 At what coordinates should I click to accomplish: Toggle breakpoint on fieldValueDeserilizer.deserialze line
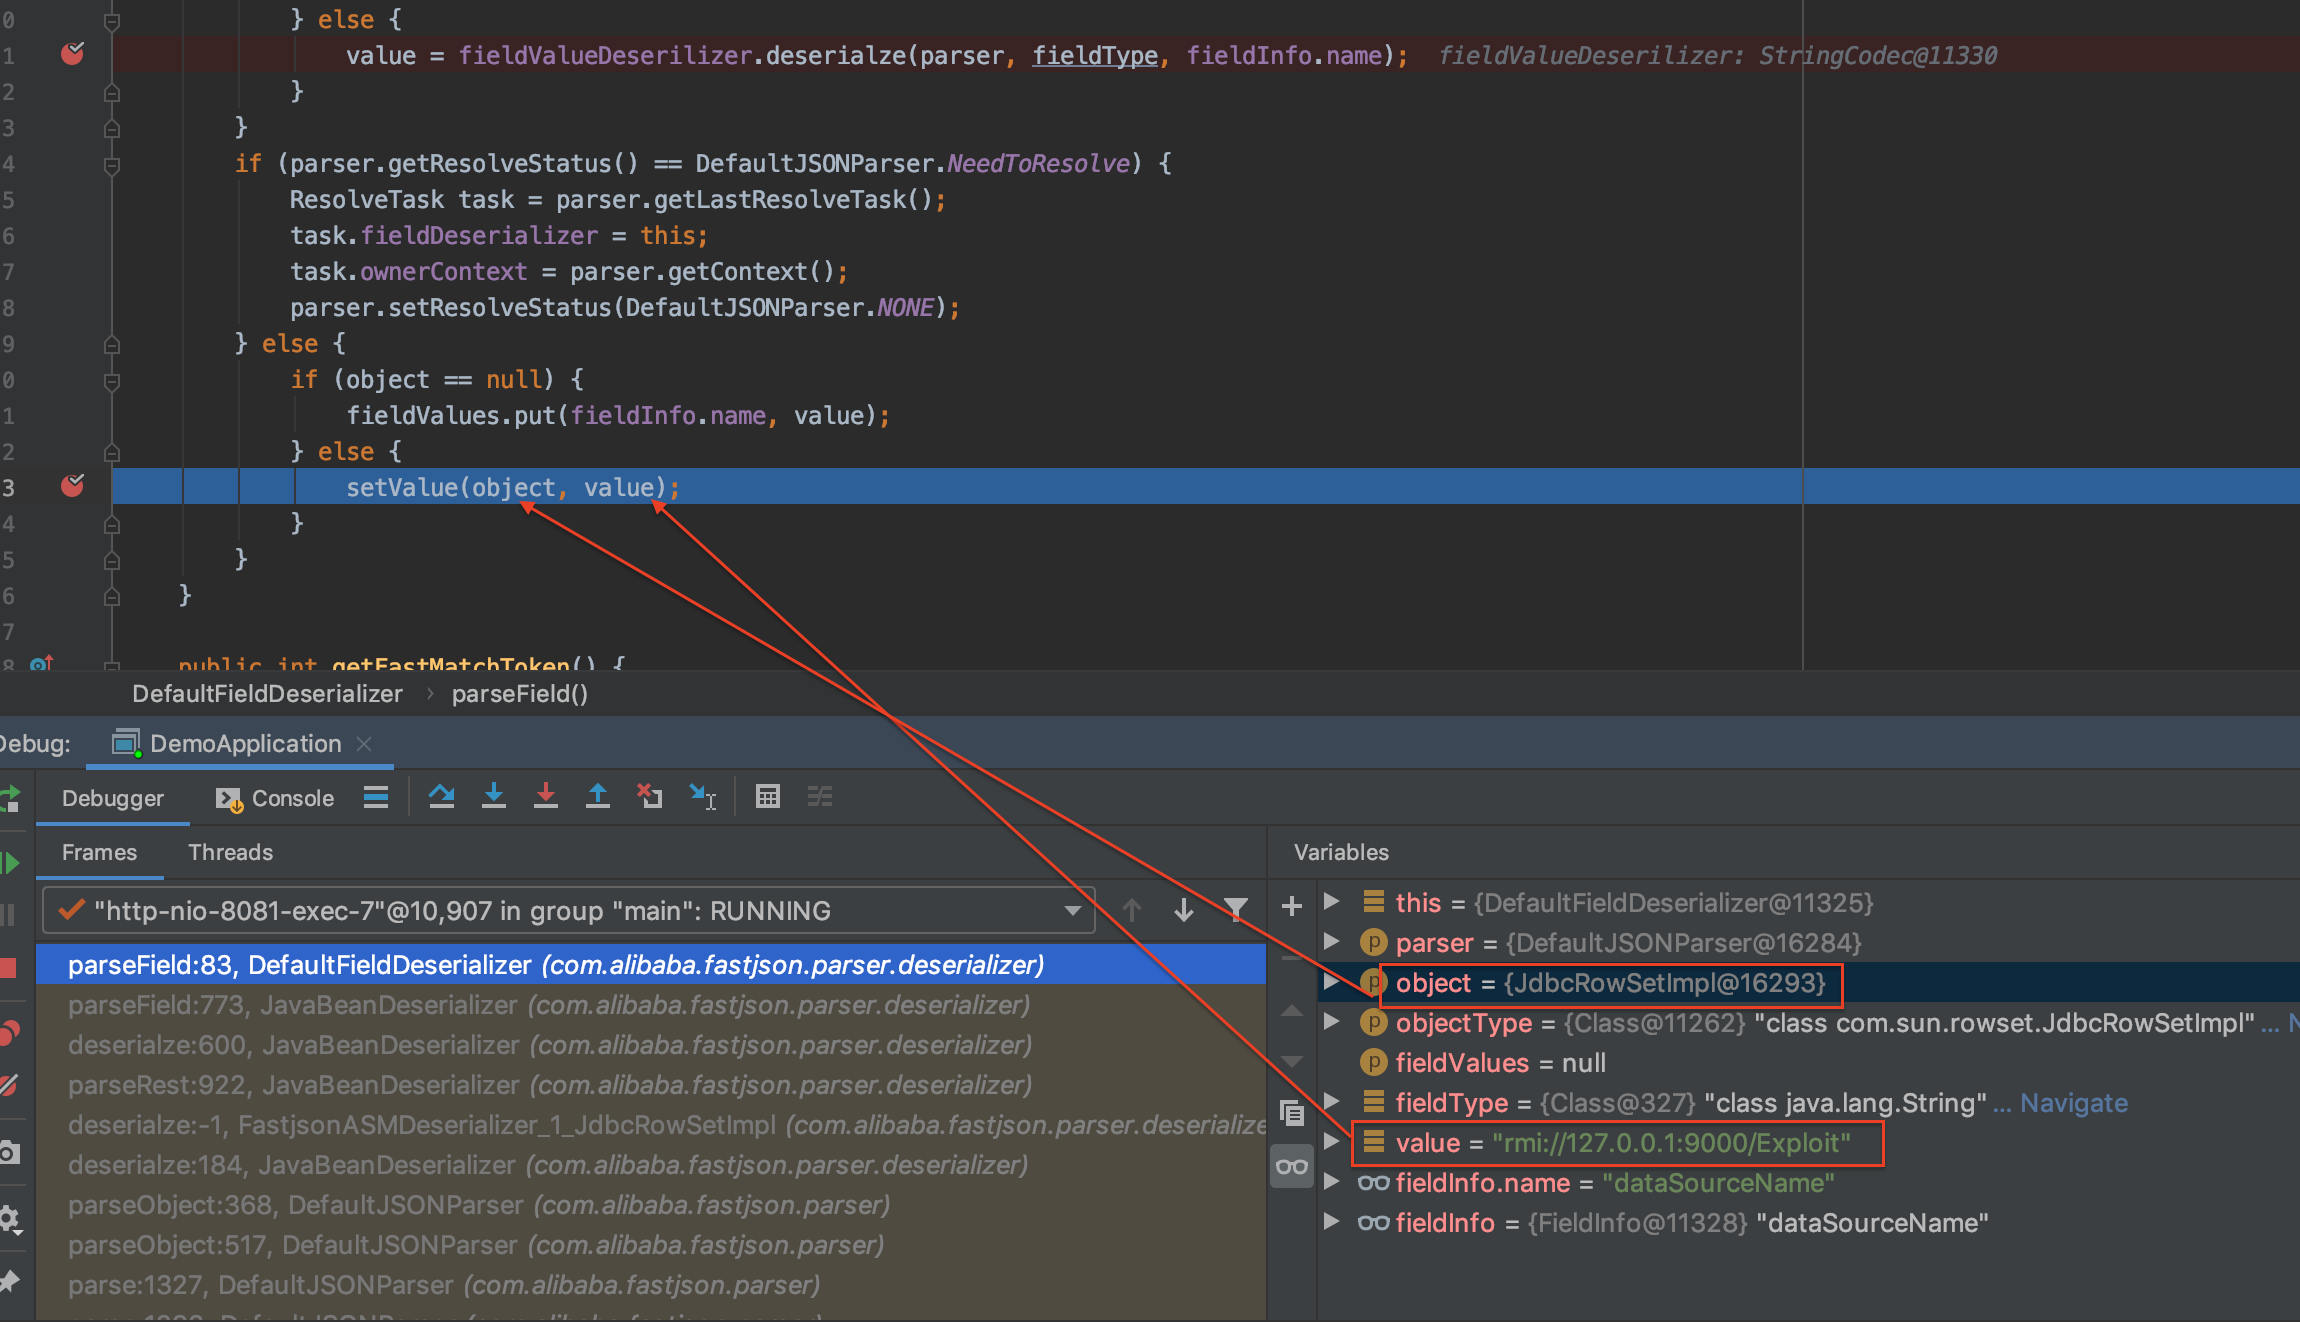[72, 54]
